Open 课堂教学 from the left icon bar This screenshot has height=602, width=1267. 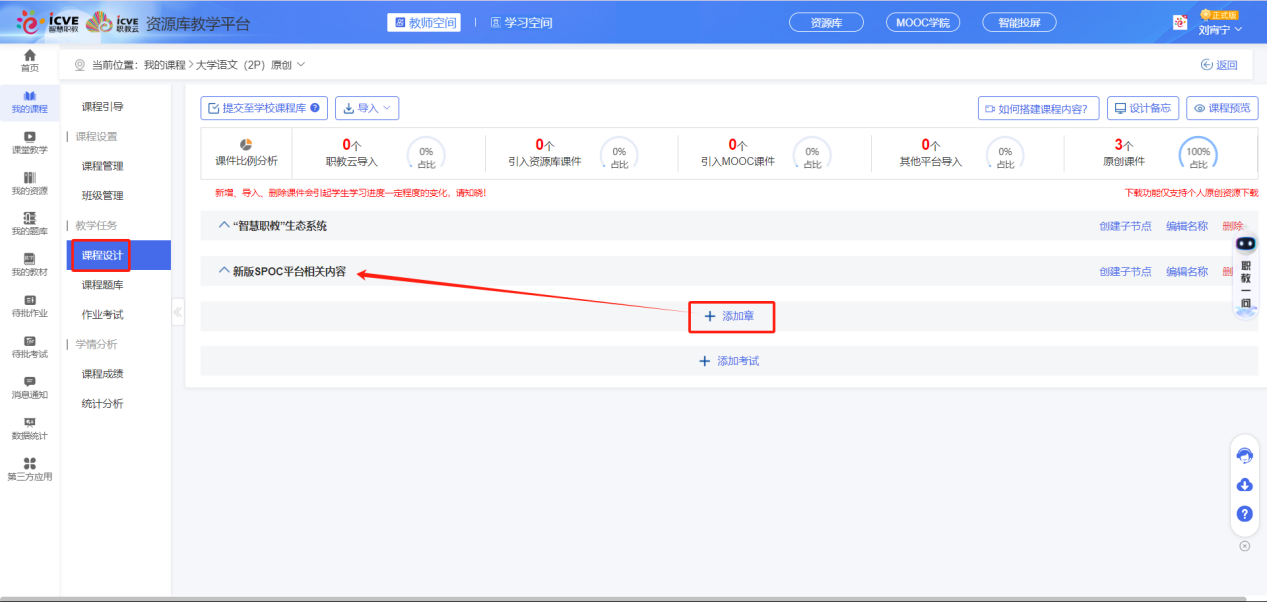[29, 142]
